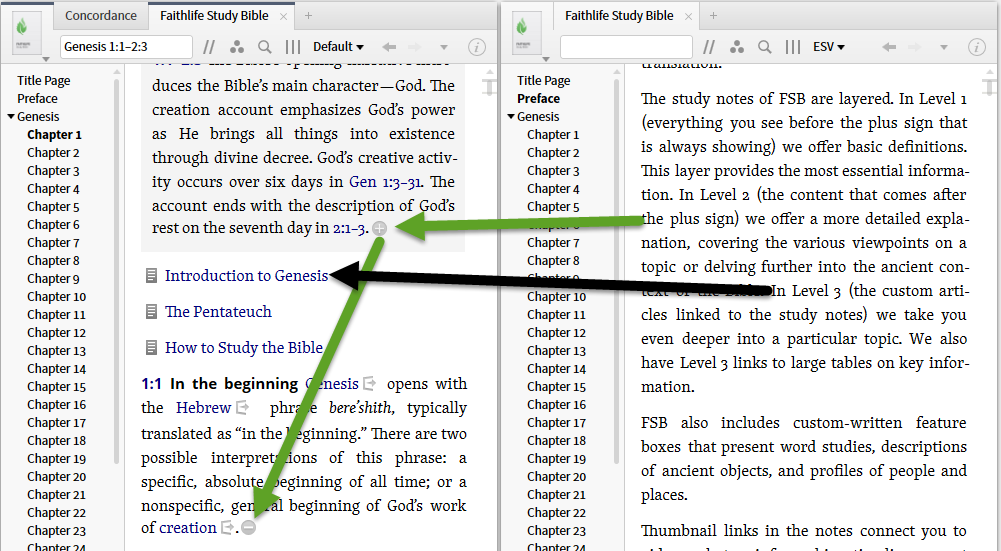The height and width of the screenshot is (551, 1001).
Task: Select Chapter 23 in left contents
Action: (56, 531)
